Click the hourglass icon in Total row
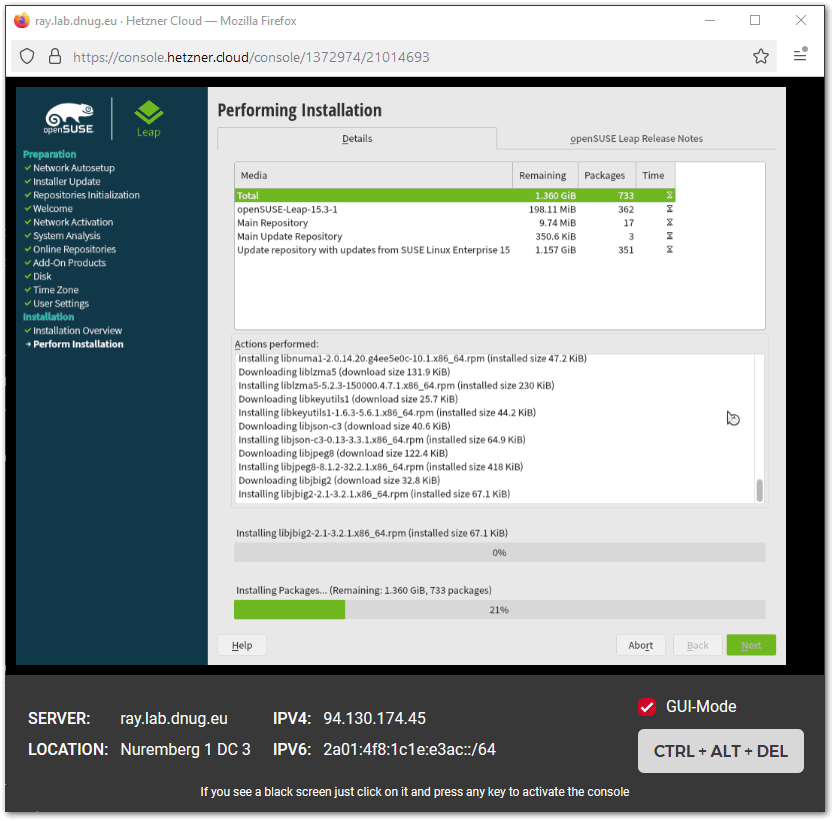This screenshot has height=821, width=834. point(670,196)
